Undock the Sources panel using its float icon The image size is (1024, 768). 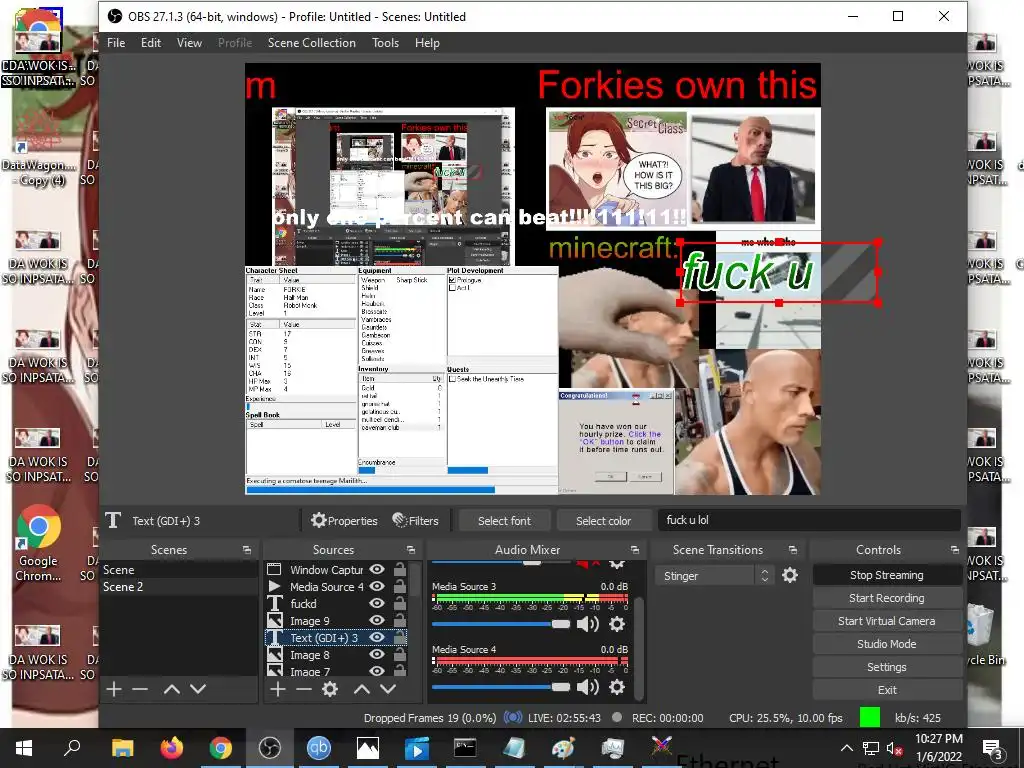[x=410, y=550]
